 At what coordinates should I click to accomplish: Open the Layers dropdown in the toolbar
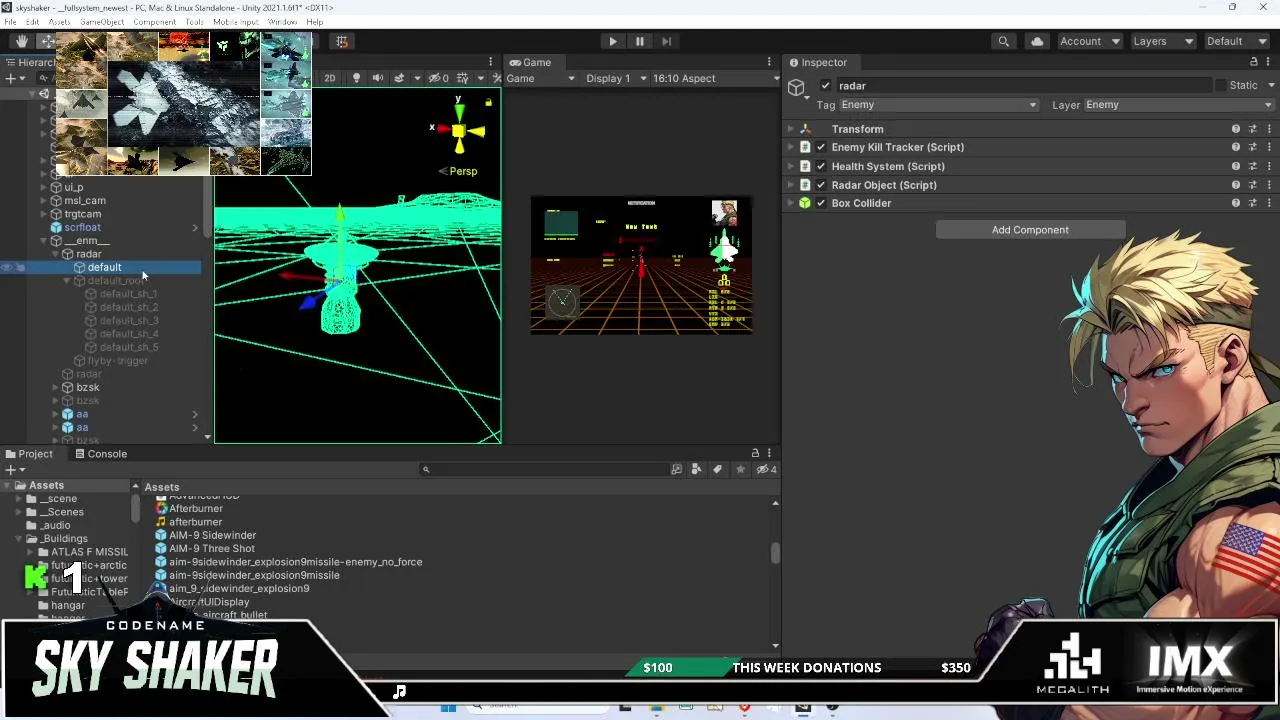(x=1163, y=41)
